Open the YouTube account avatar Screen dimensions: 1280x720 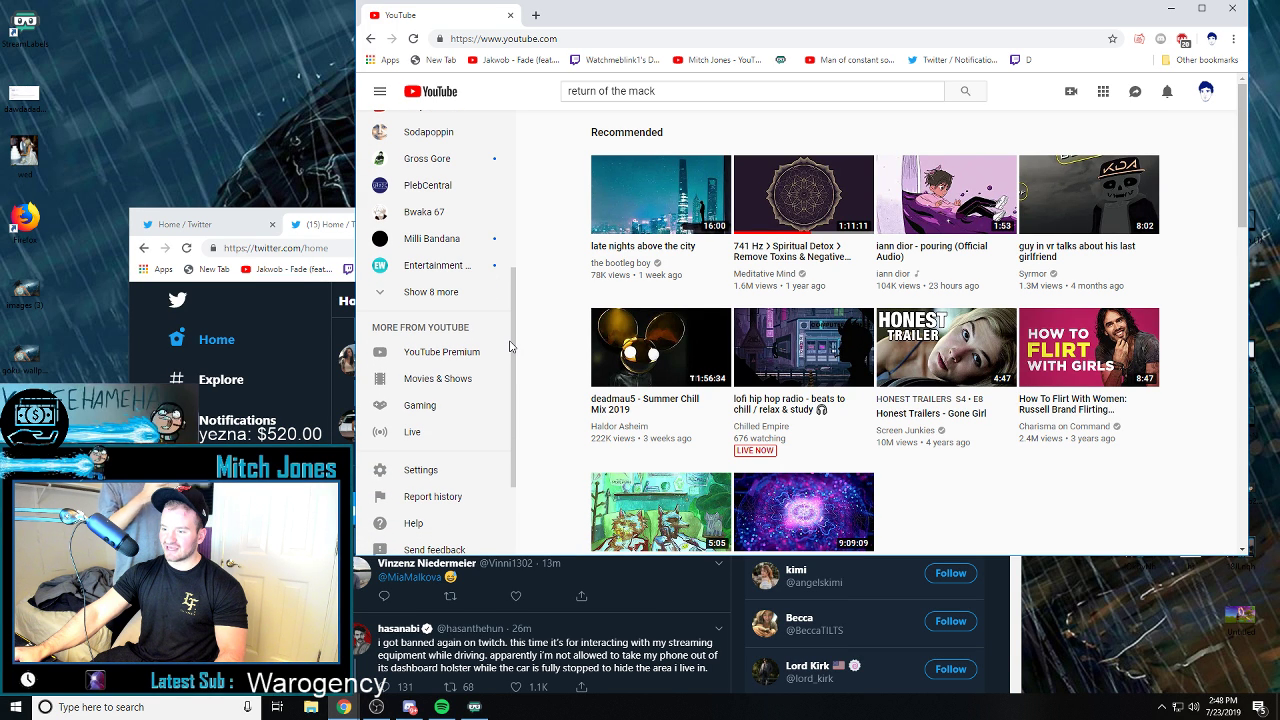(1206, 91)
